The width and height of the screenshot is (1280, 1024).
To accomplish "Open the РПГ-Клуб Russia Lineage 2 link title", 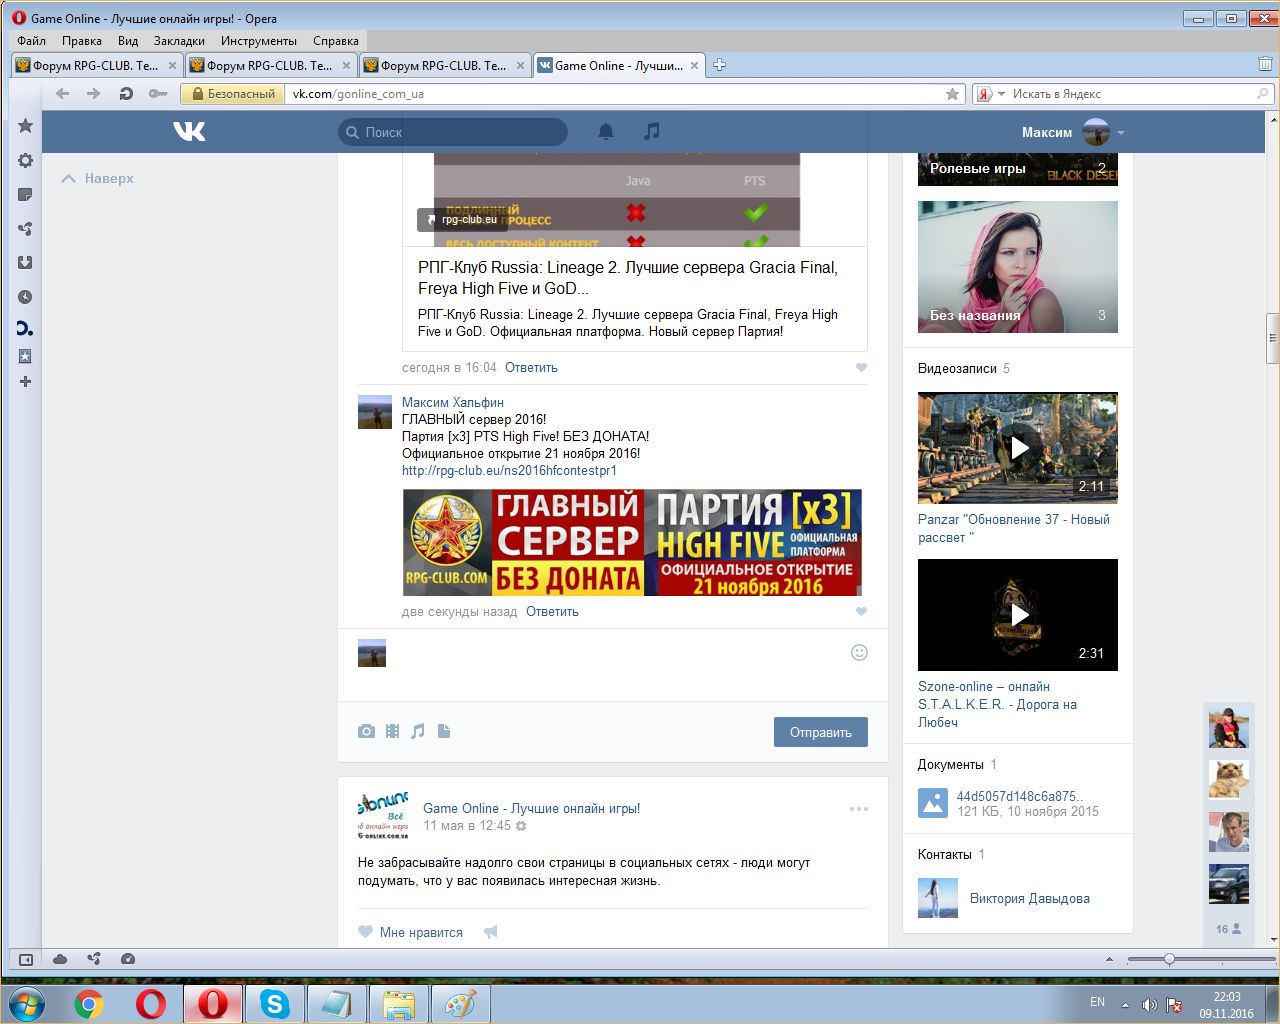I will 628,278.
